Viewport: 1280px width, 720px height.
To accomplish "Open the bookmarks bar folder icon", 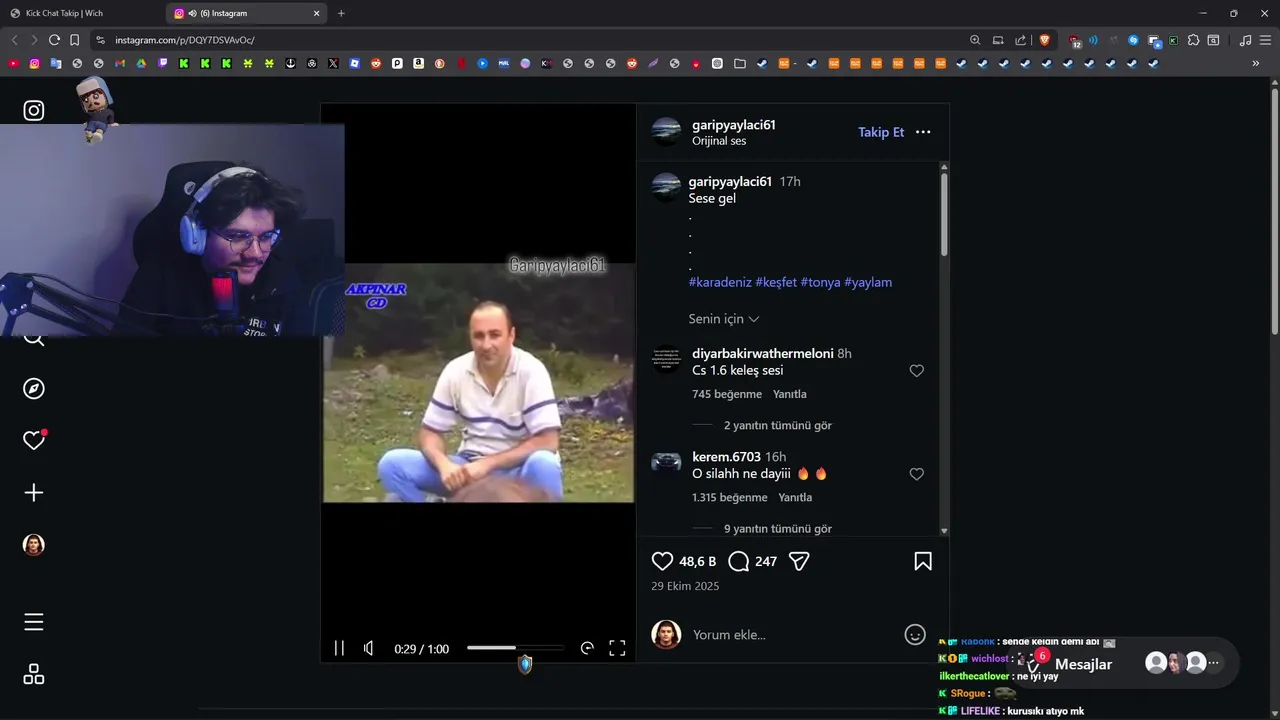I will [739, 63].
